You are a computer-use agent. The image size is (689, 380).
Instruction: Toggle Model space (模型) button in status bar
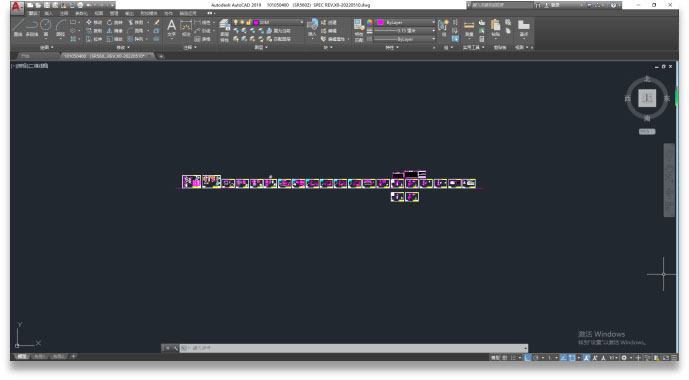[495, 358]
